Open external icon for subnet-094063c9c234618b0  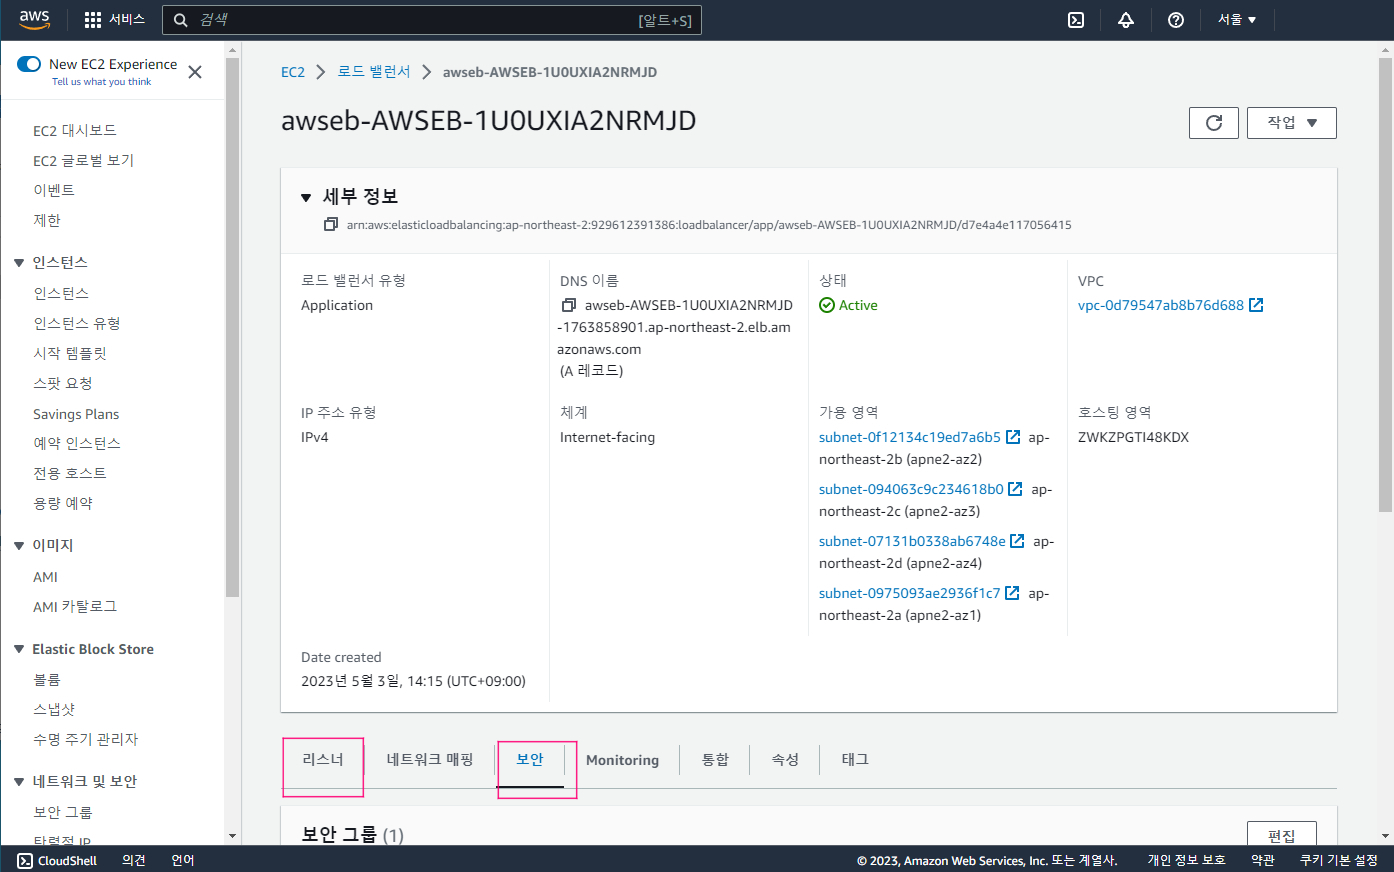coord(1015,489)
